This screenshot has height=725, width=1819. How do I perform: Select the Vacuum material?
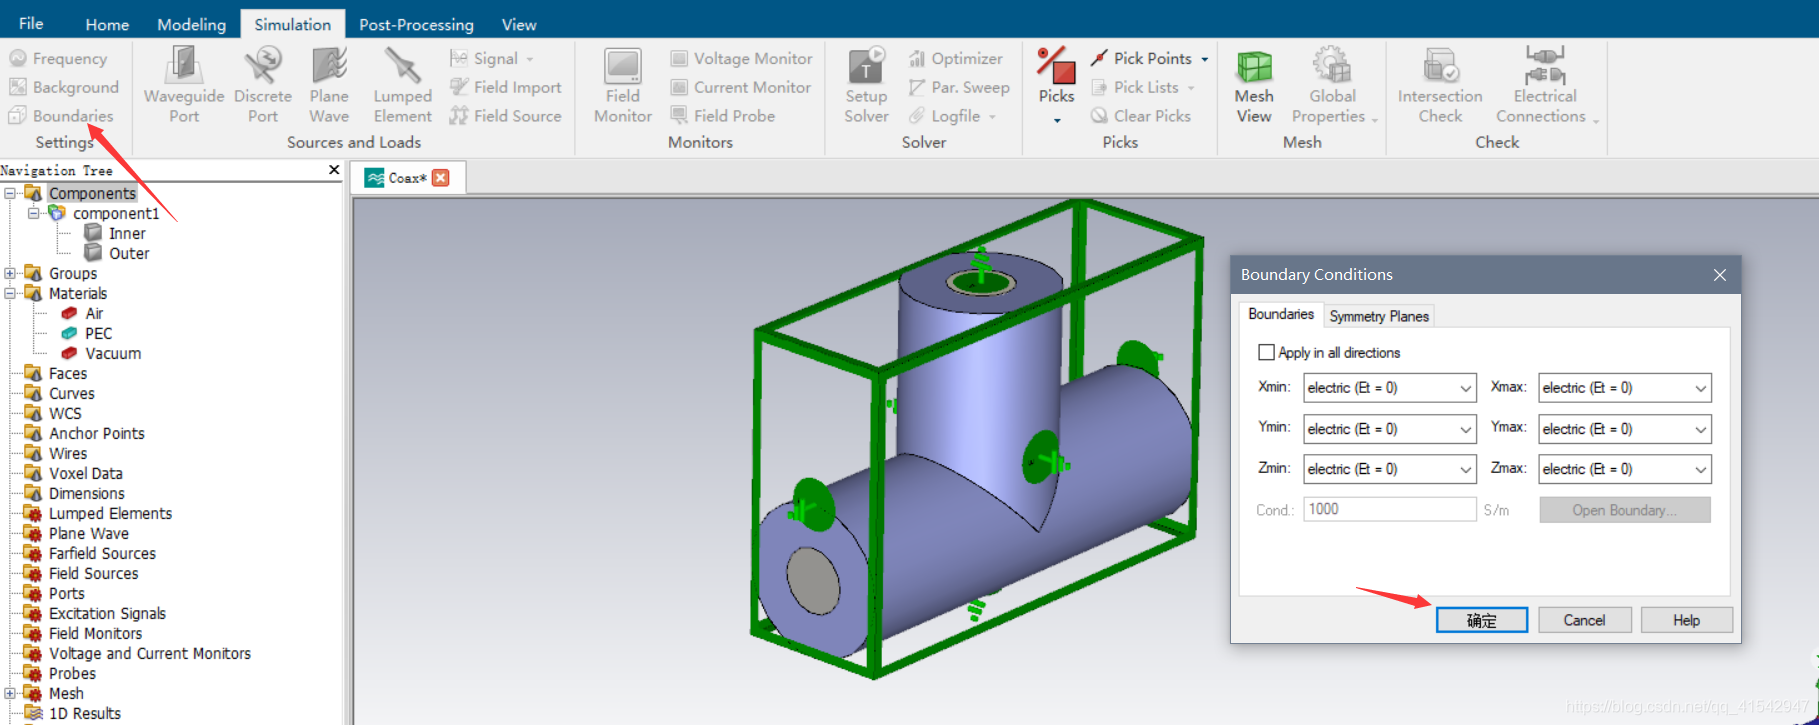point(113,353)
